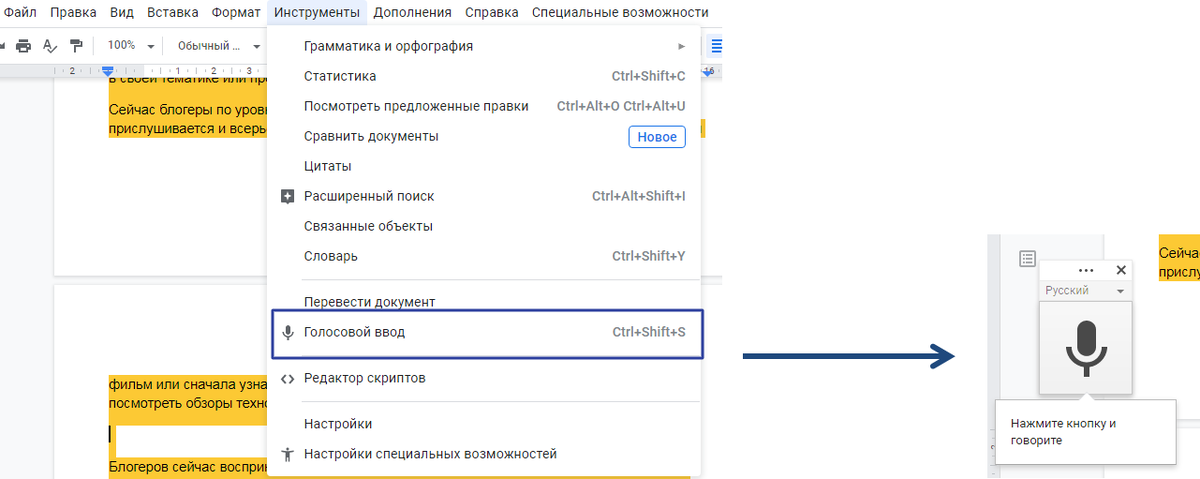Choose Статистика from the tools menu

tap(485, 76)
